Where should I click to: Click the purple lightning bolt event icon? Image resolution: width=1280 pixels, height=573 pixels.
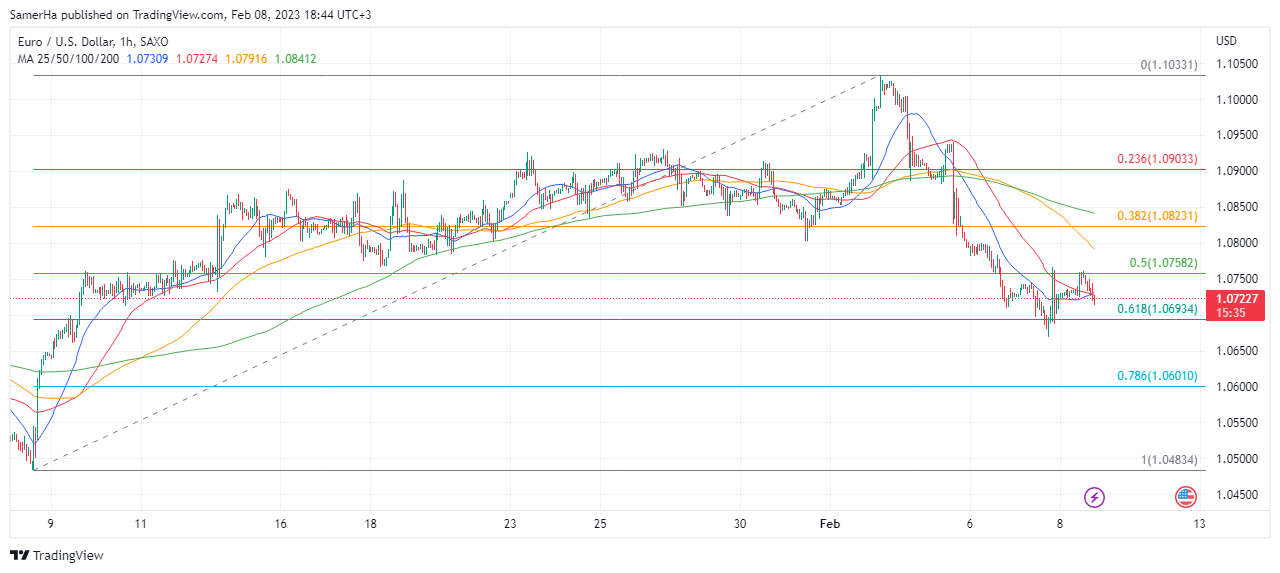point(1095,496)
